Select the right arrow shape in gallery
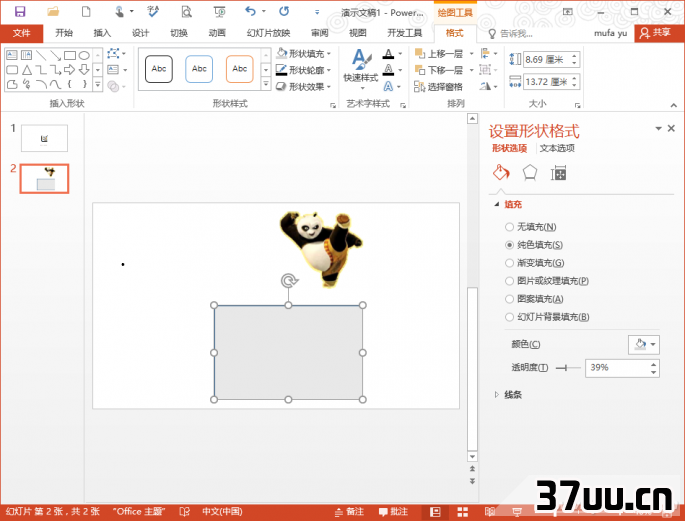This screenshot has height=521, width=685. pyautogui.click(x=69, y=70)
